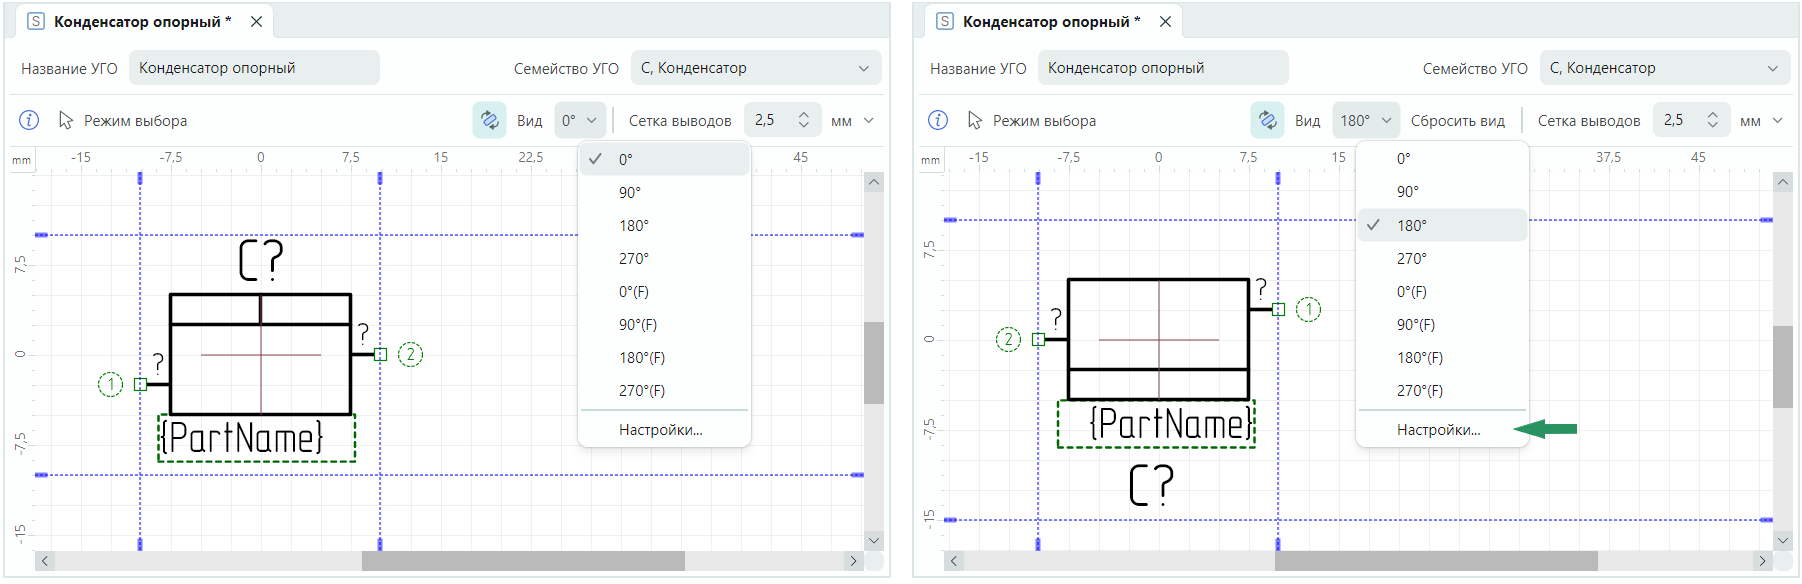
Task: Choose 270°(F) in the right view menu
Action: (x=1442, y=390)
